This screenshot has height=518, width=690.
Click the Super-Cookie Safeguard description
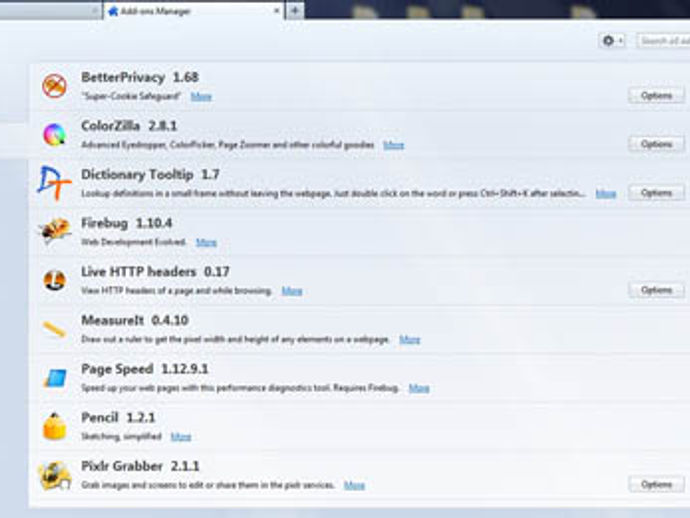131,96
